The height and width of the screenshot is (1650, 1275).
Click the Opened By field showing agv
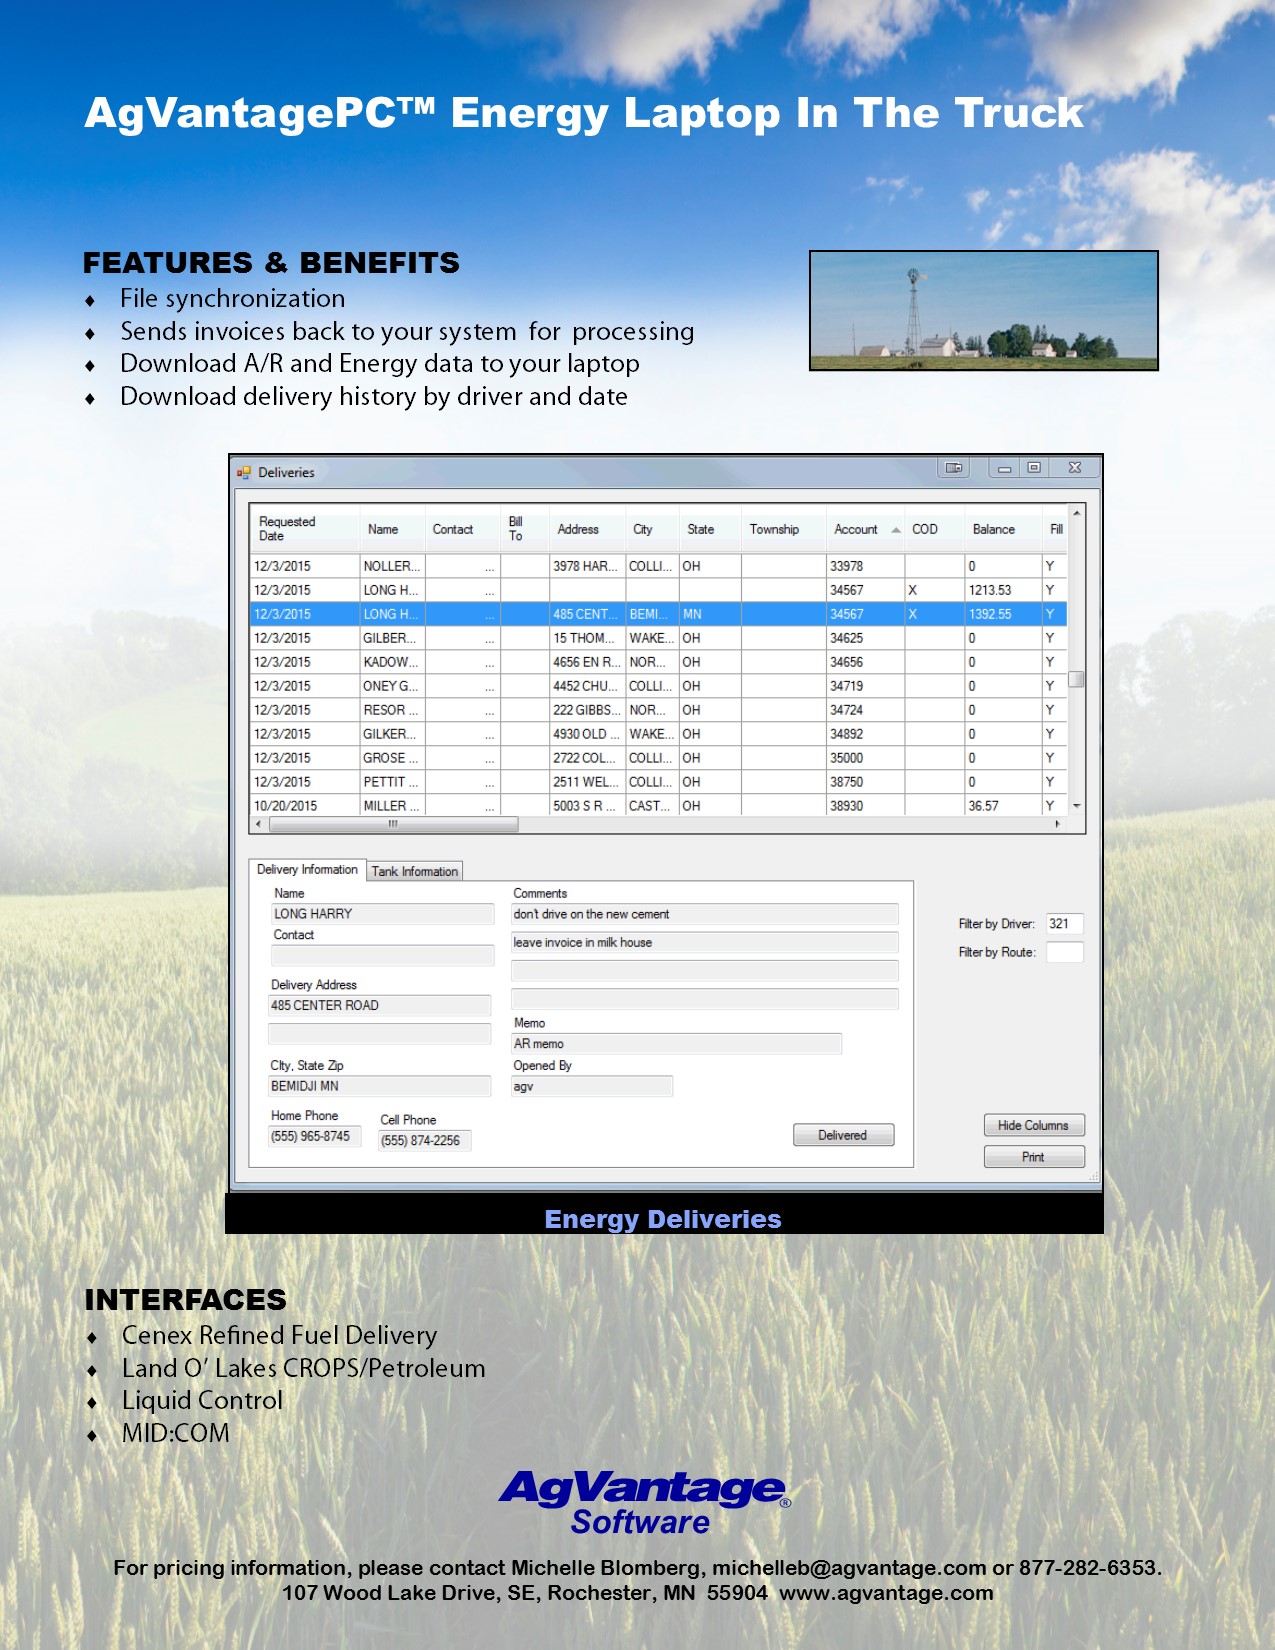pyautogui.click(x=592, y=1086)
